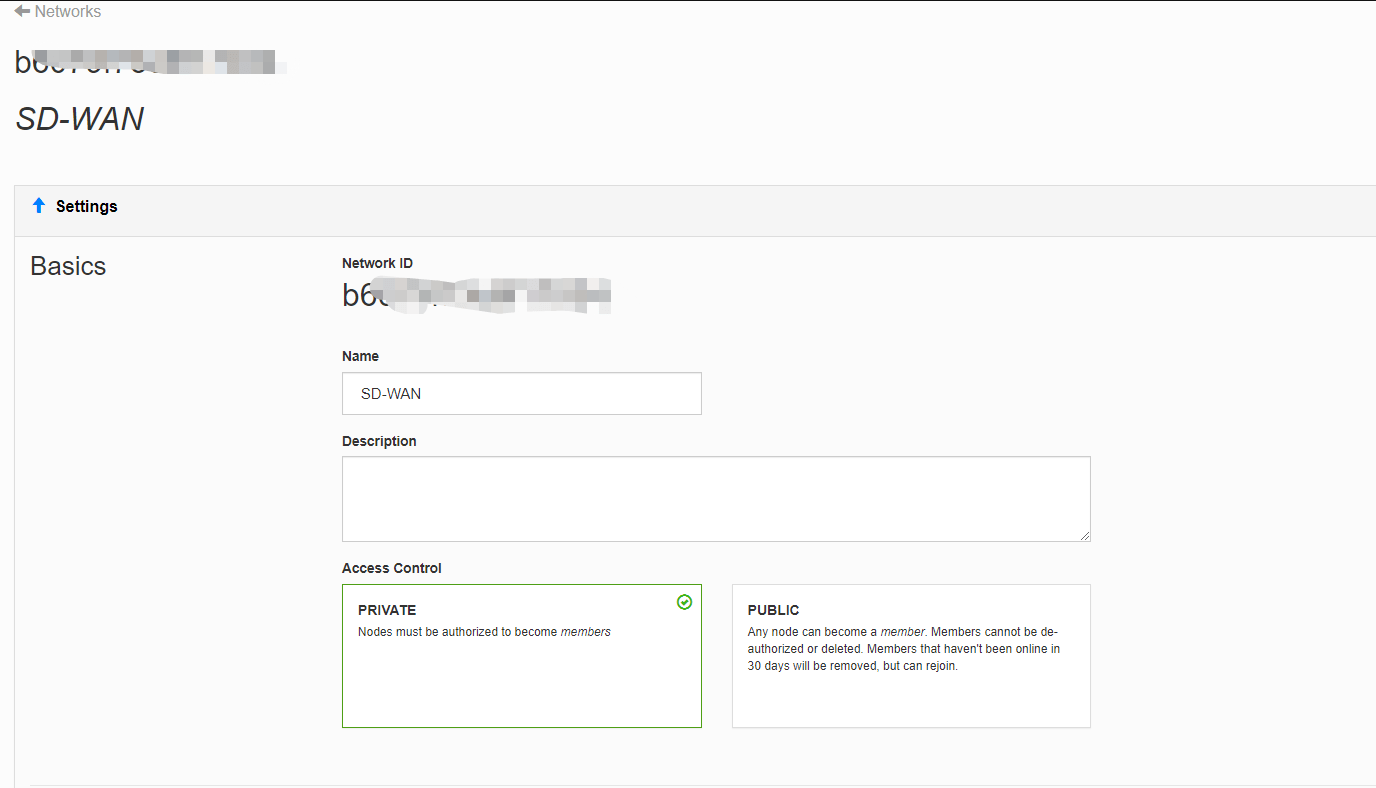Click the green checkmark on PRIVATE card
1376x788 pixels.
[x=684, y=602]
